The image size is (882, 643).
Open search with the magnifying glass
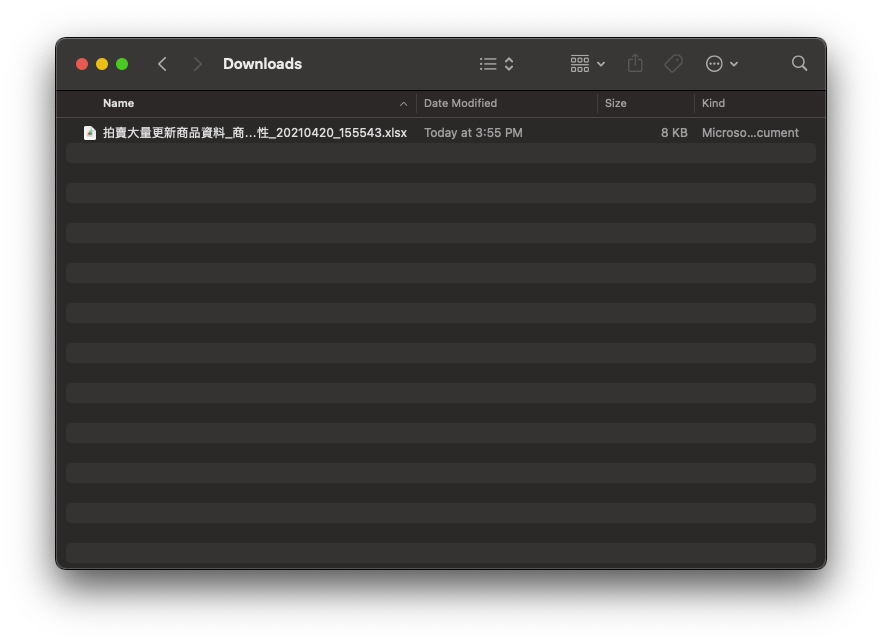click(x=799, y=64)
